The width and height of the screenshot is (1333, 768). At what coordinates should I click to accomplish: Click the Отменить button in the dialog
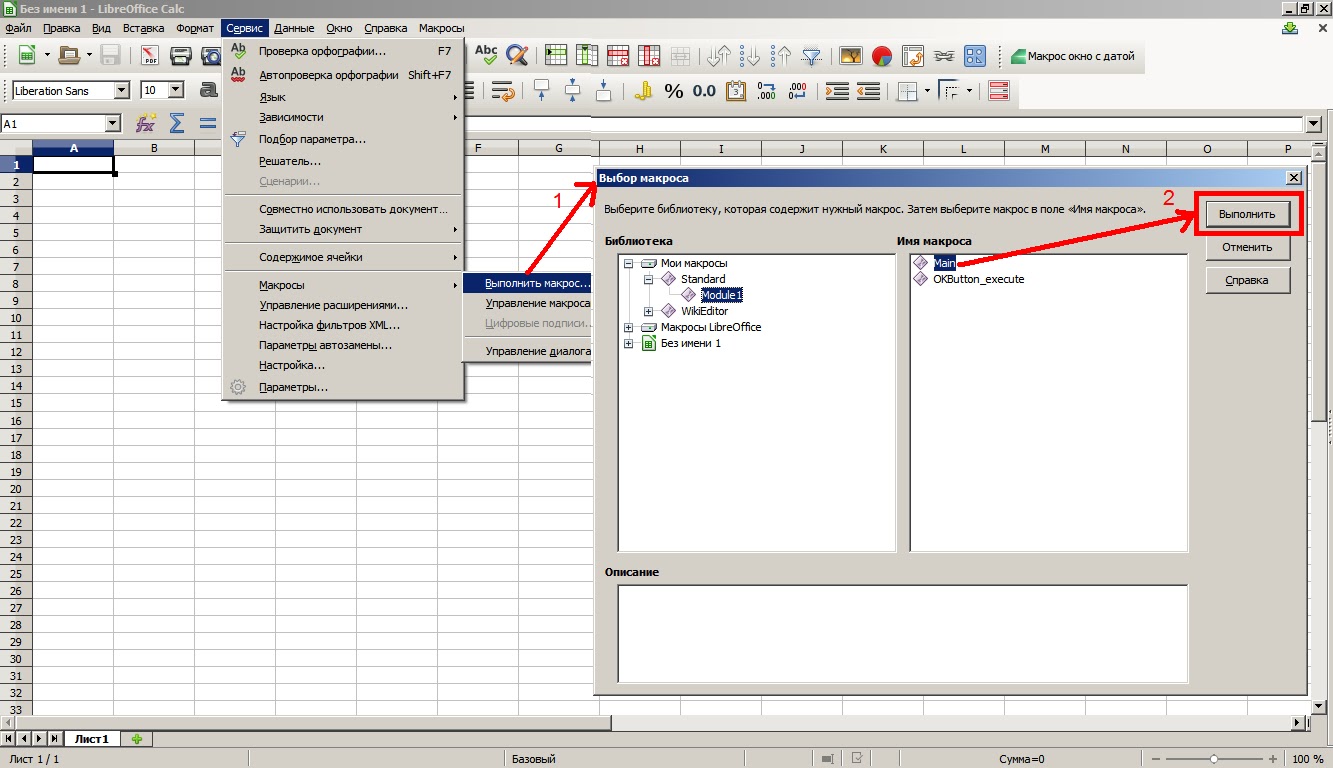1248,246
